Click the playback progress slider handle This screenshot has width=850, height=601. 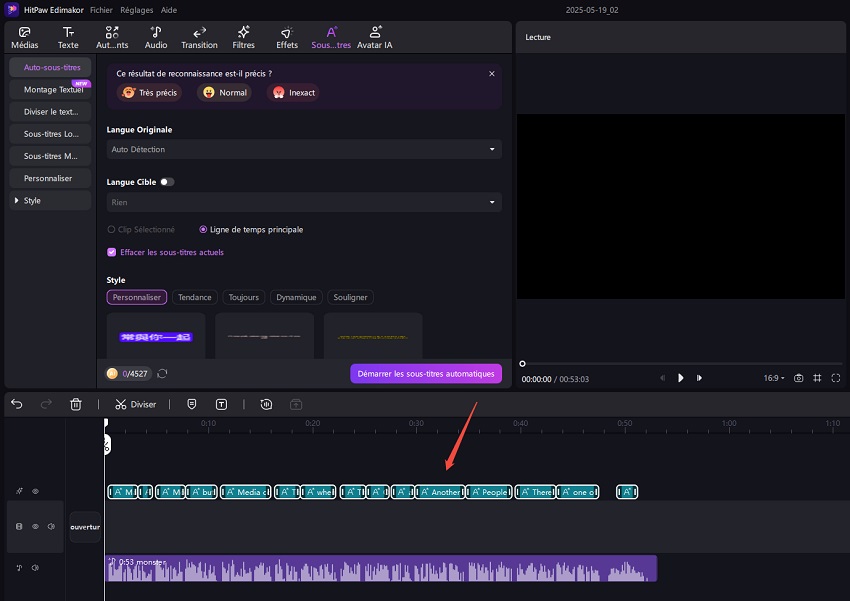(522, 364)
